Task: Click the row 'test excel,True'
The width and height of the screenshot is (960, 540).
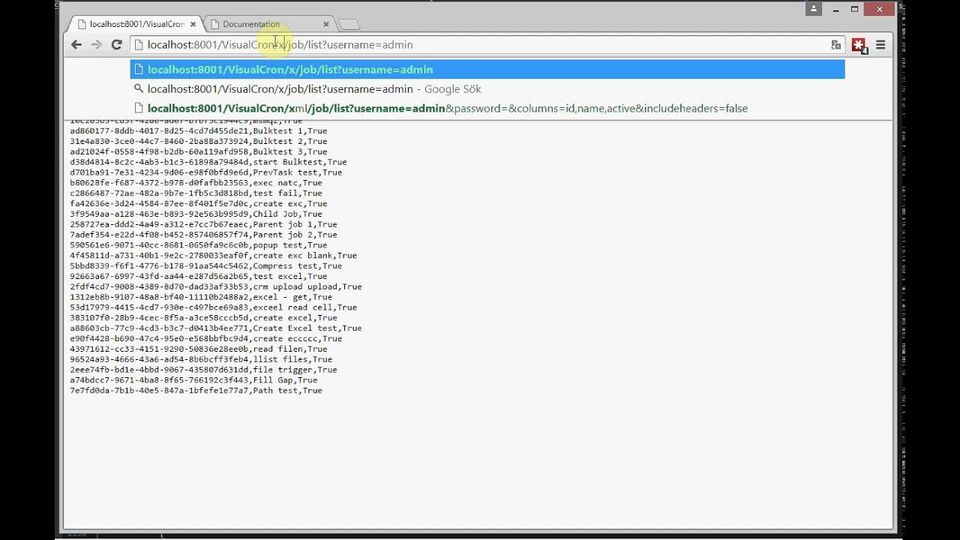Action: click(198, 277)
